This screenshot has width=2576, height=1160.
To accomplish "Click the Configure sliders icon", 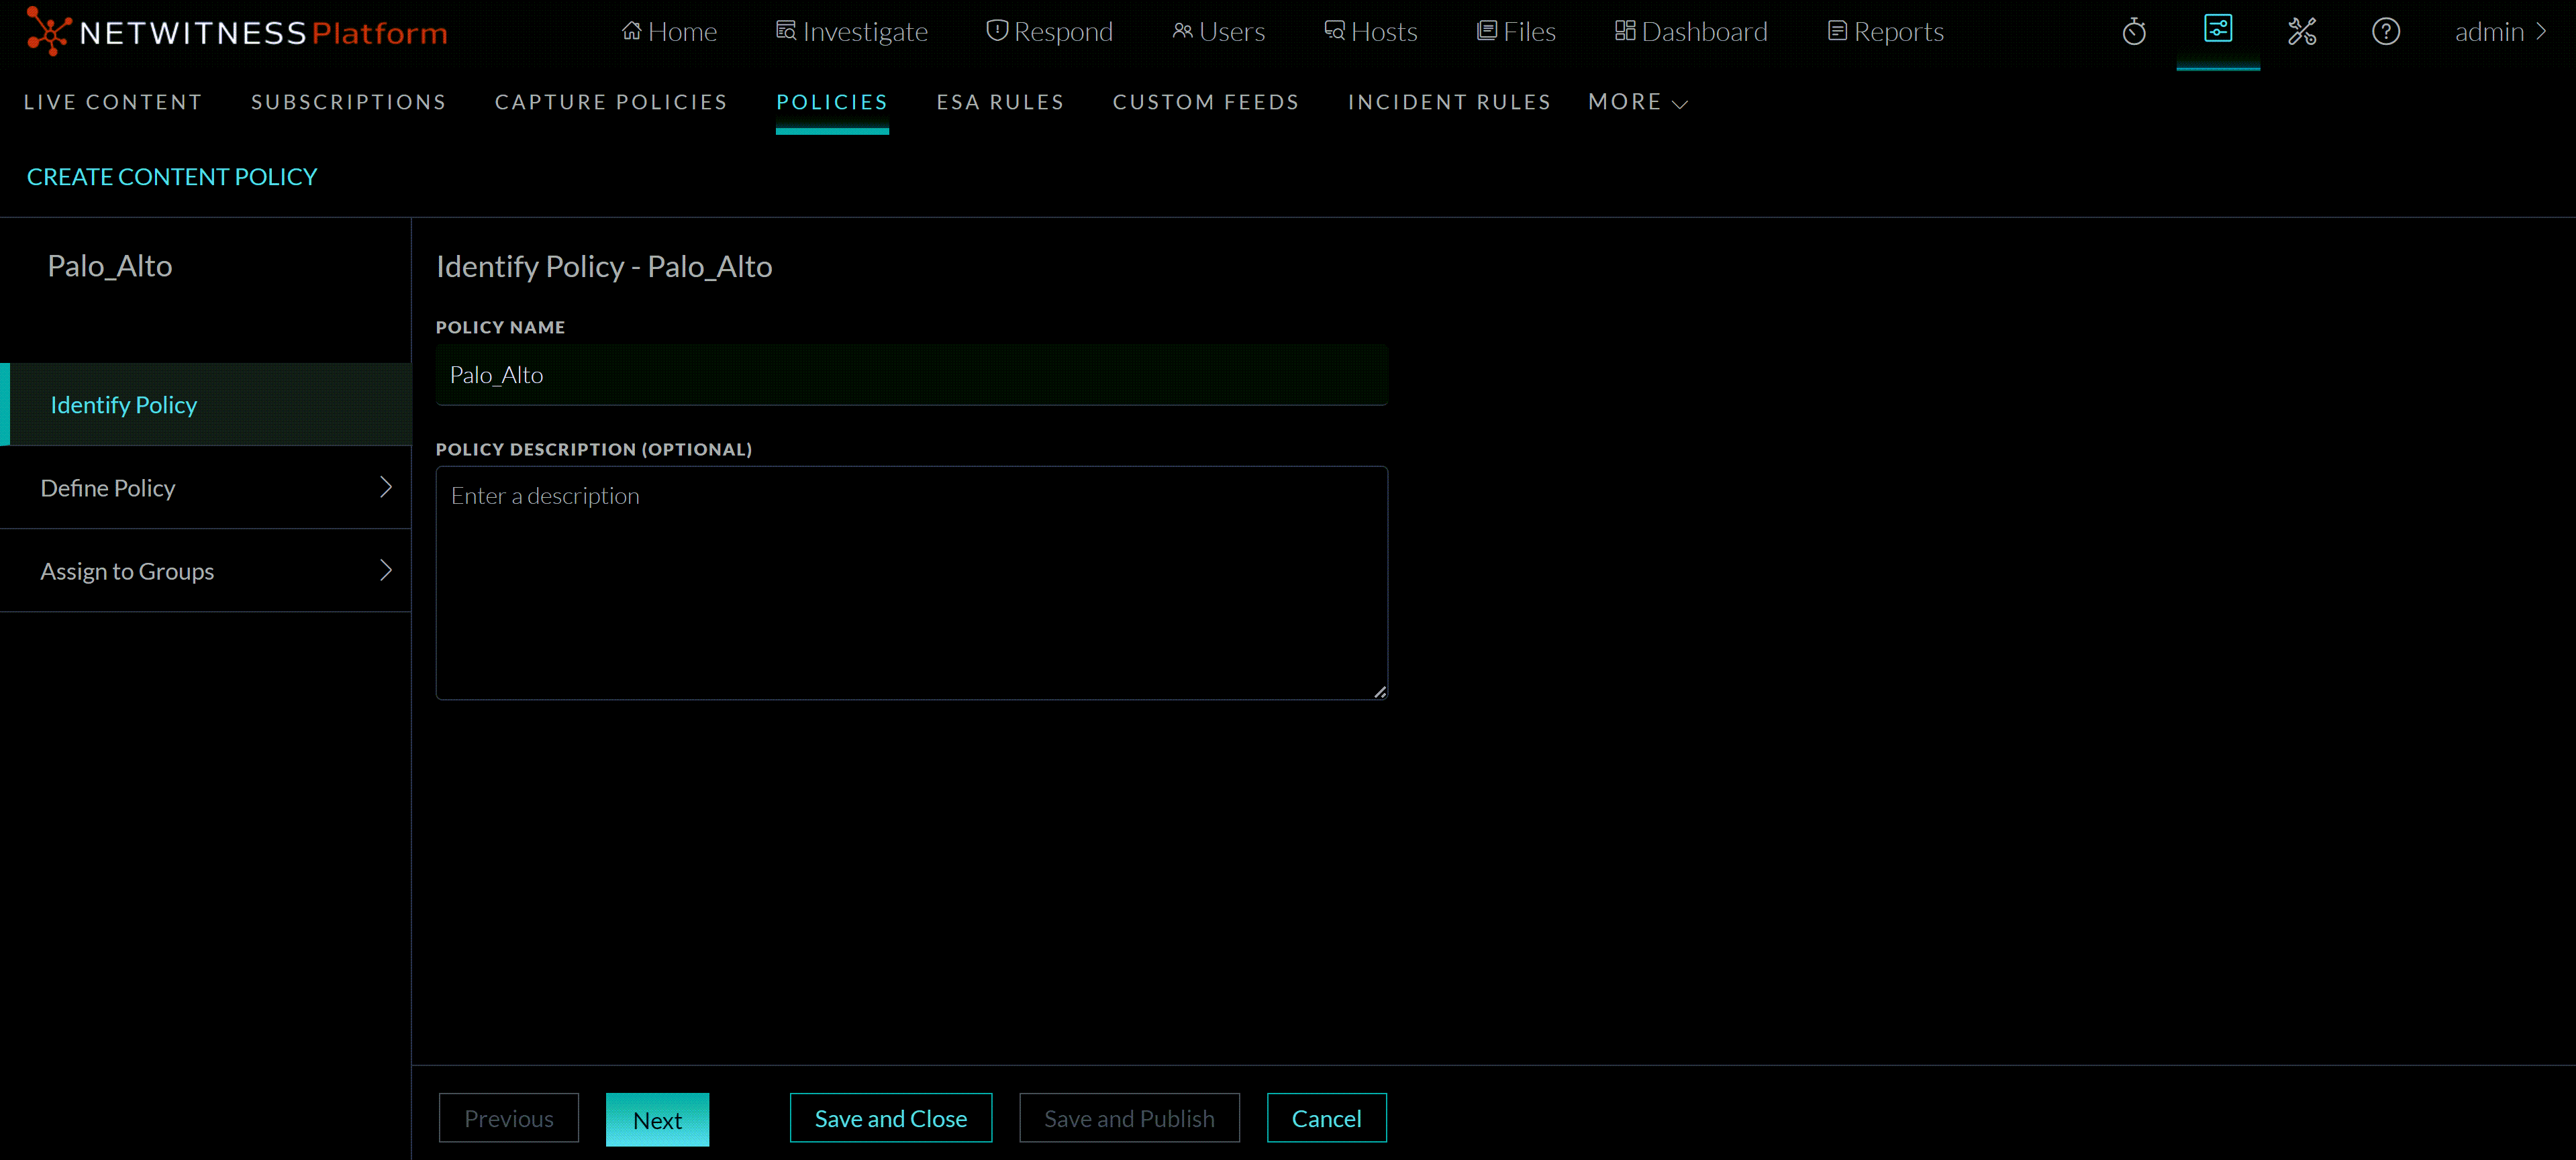I will pos(2217,30).
